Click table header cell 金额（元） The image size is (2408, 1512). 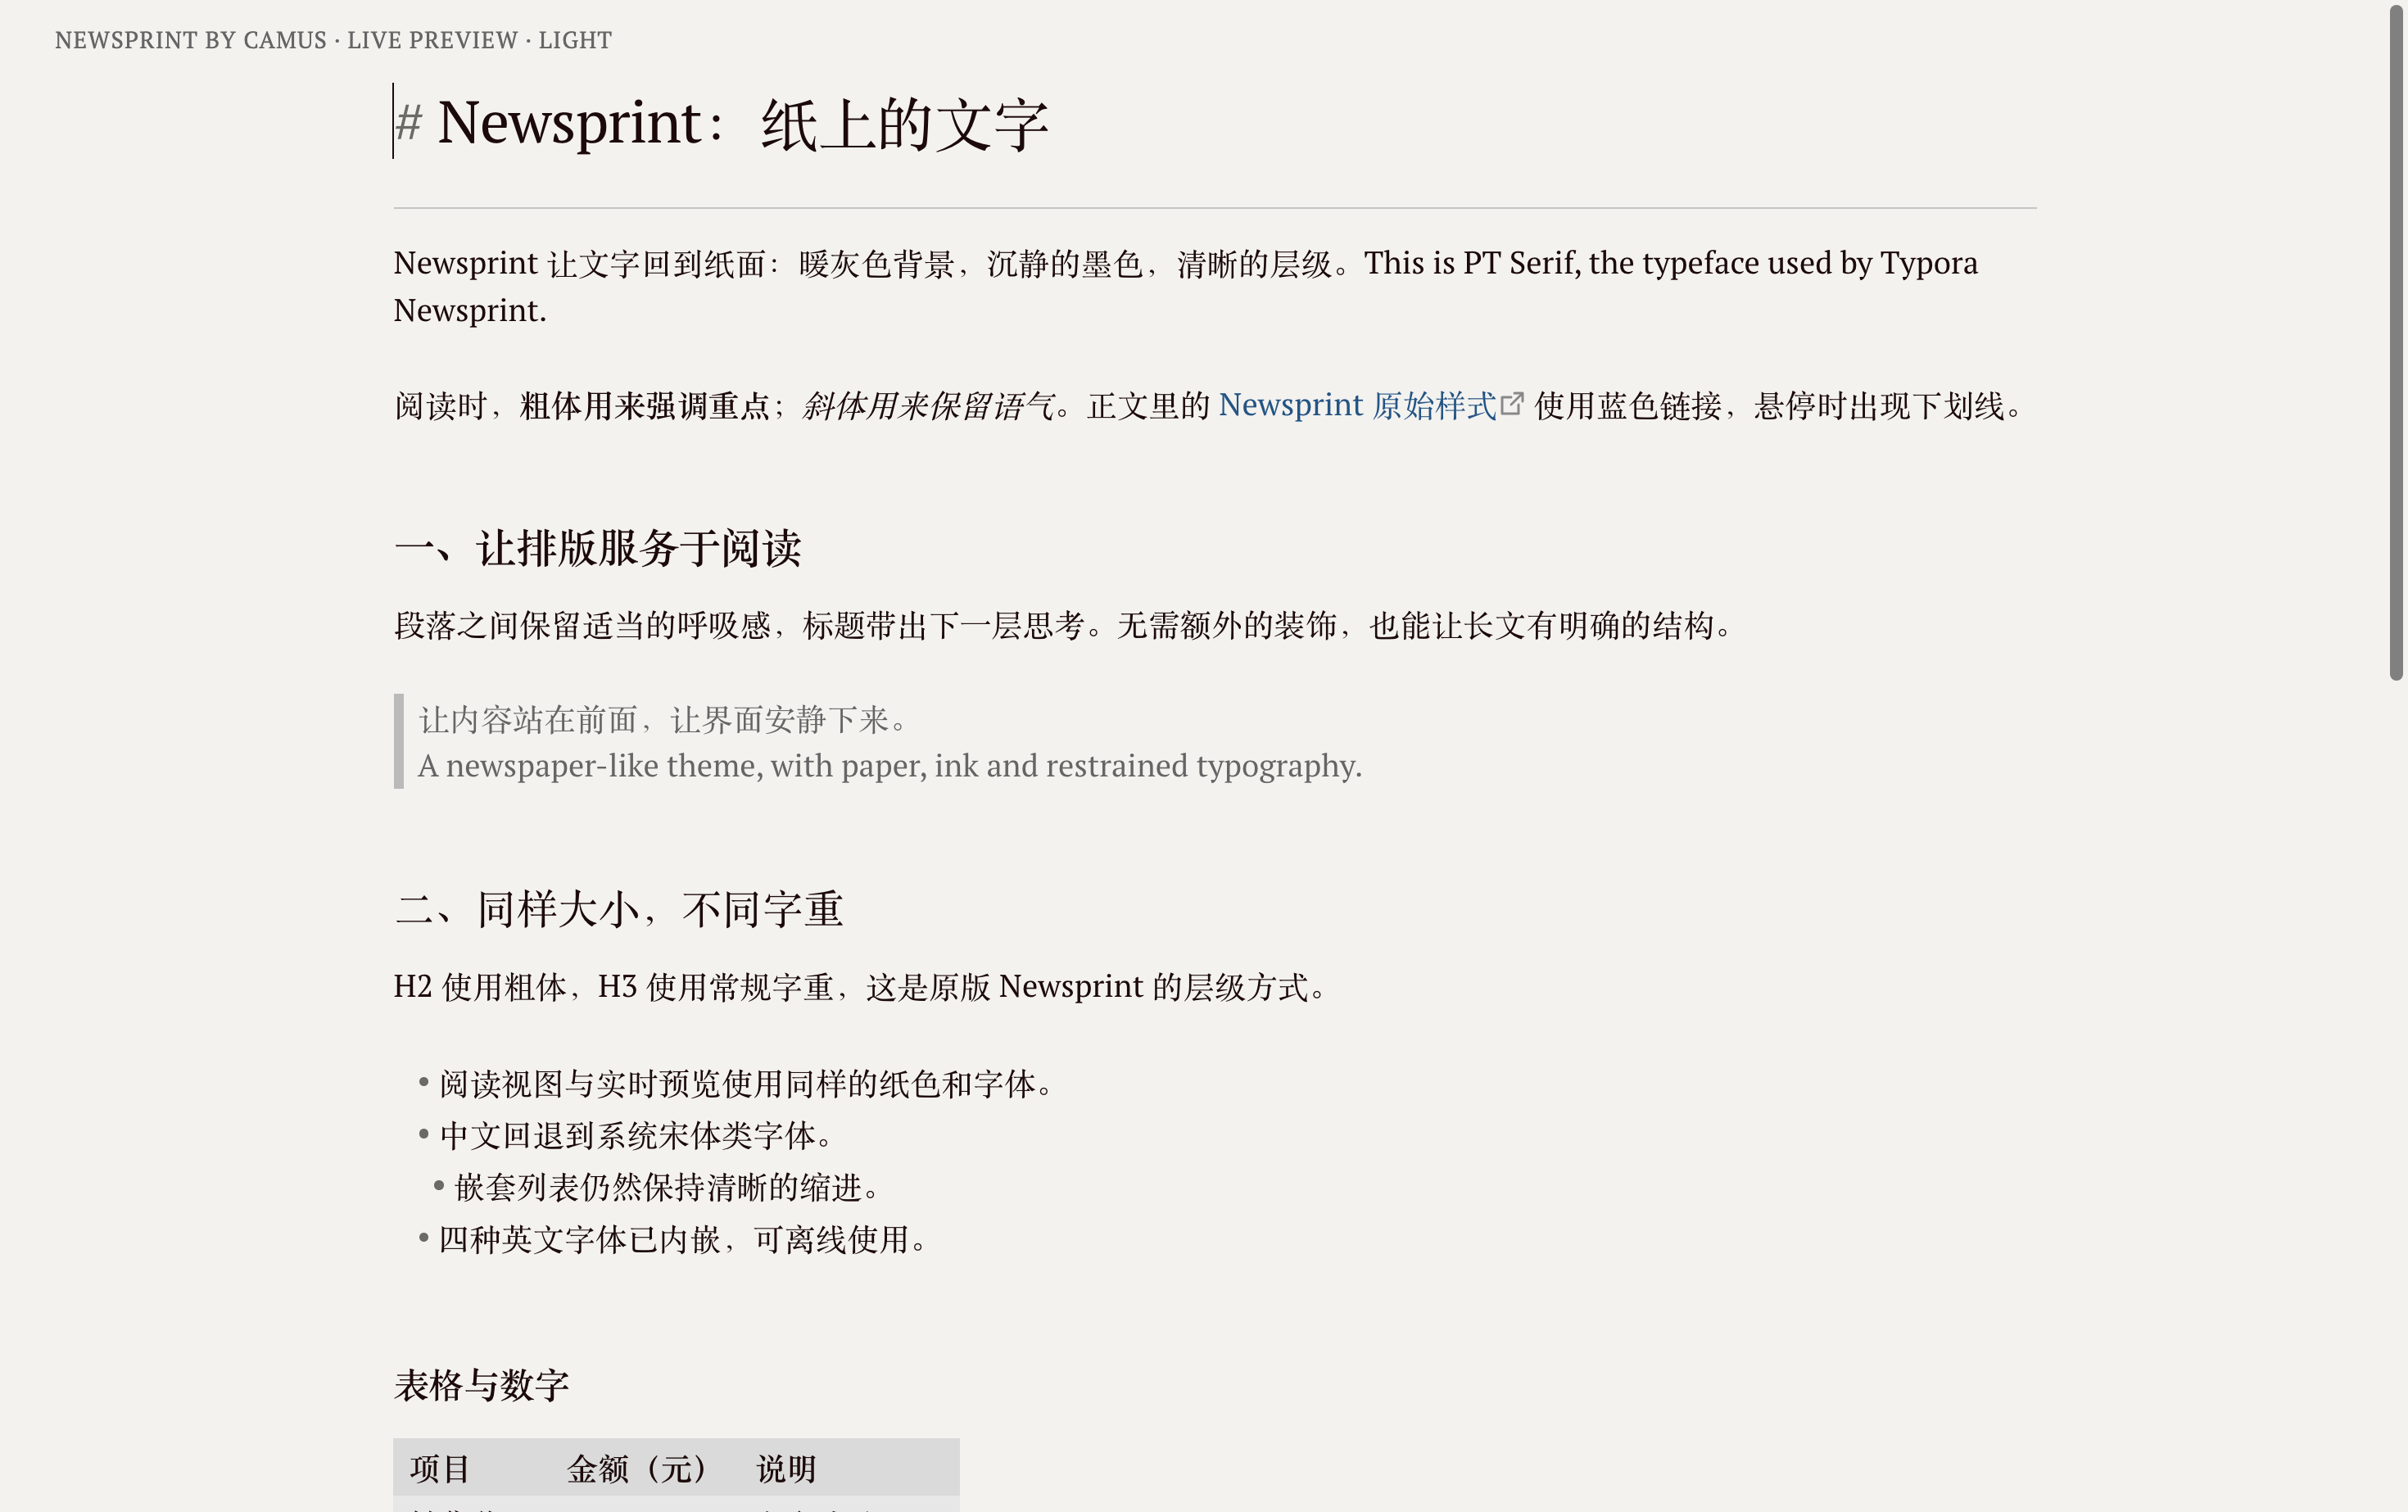click(637, 1469)
